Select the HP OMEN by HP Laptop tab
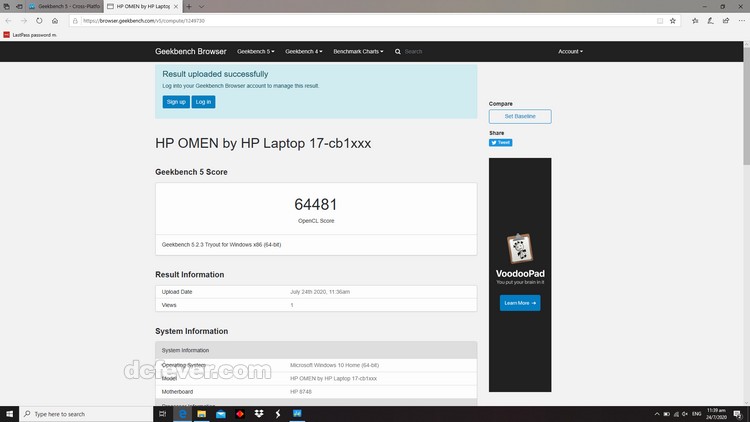This screenshot has width=750, height=422. click(143, 7)
